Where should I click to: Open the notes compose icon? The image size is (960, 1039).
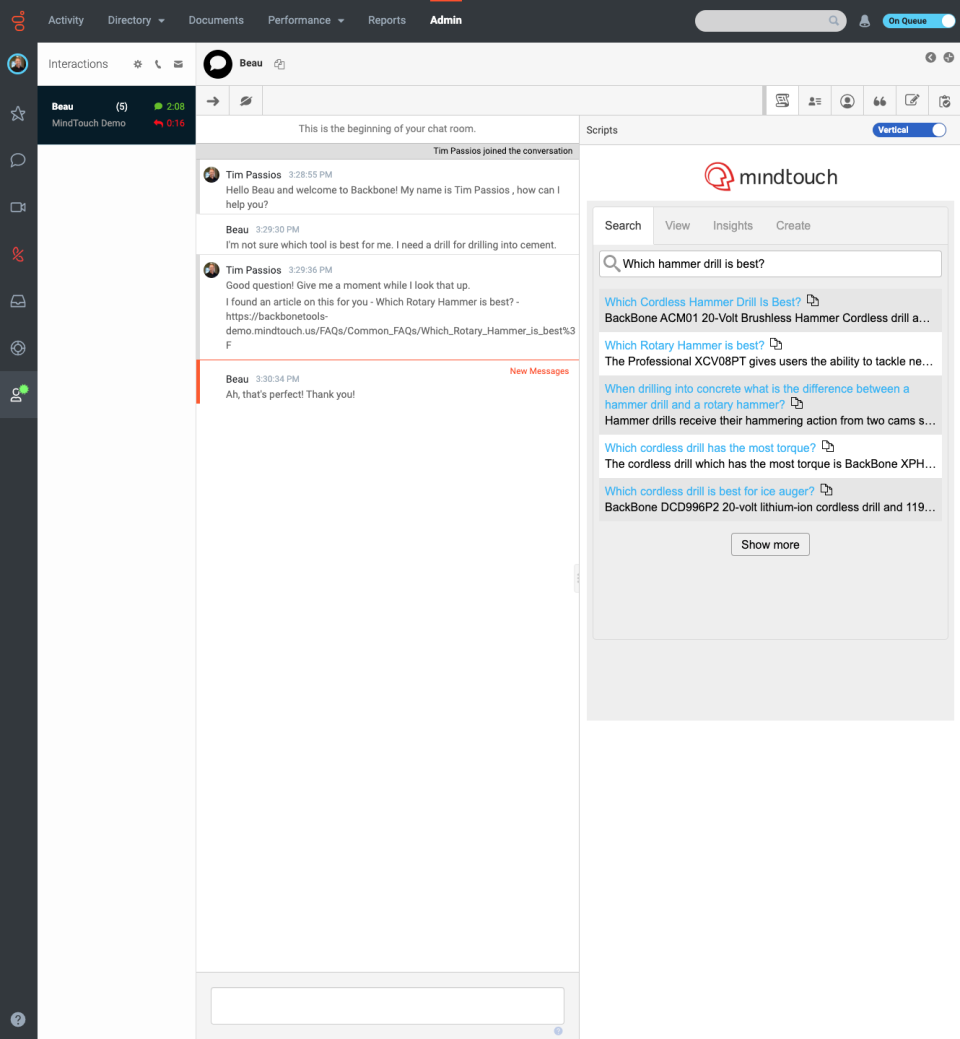click(912, 100)
